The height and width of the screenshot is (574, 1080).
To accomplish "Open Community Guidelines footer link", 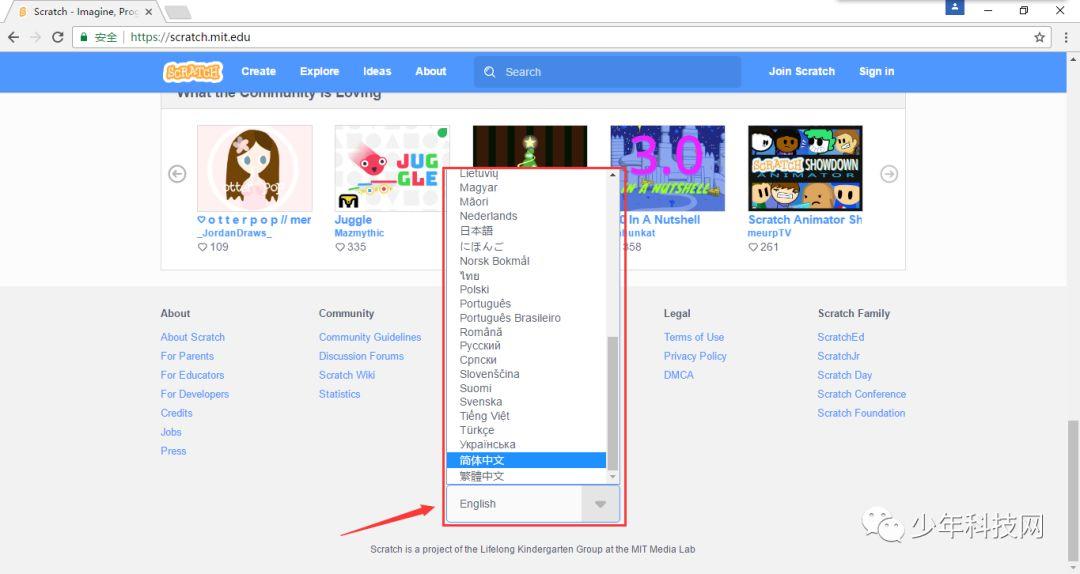I will tap(370, 337).
